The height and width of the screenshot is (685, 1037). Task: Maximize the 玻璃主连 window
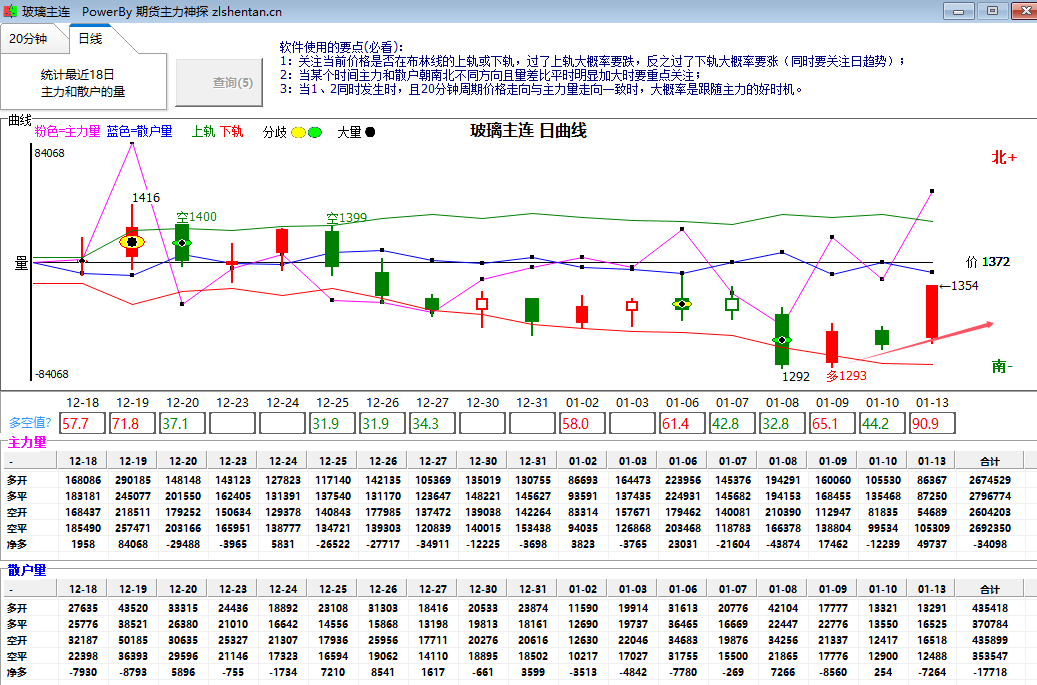pyautogui.click(x=992, y=11)
